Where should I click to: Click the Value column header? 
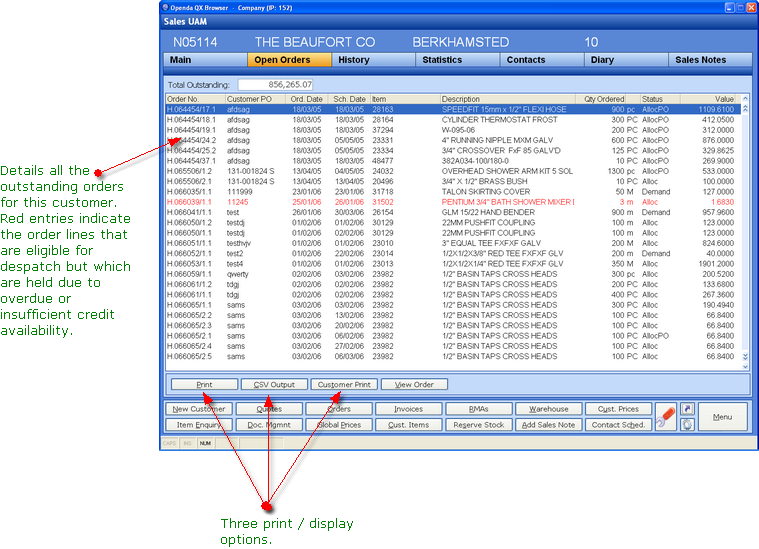[708, 99]
